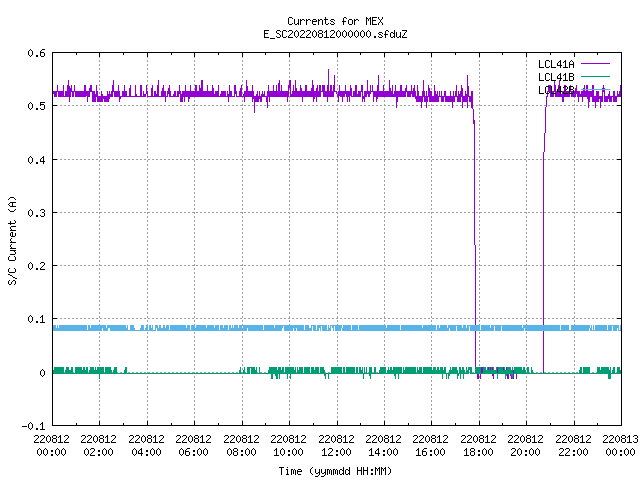The width and height of the screenshot is (640, 480).
Task: Click the 220812 16:00 x-axis tick label
Action: pos(430,446)
